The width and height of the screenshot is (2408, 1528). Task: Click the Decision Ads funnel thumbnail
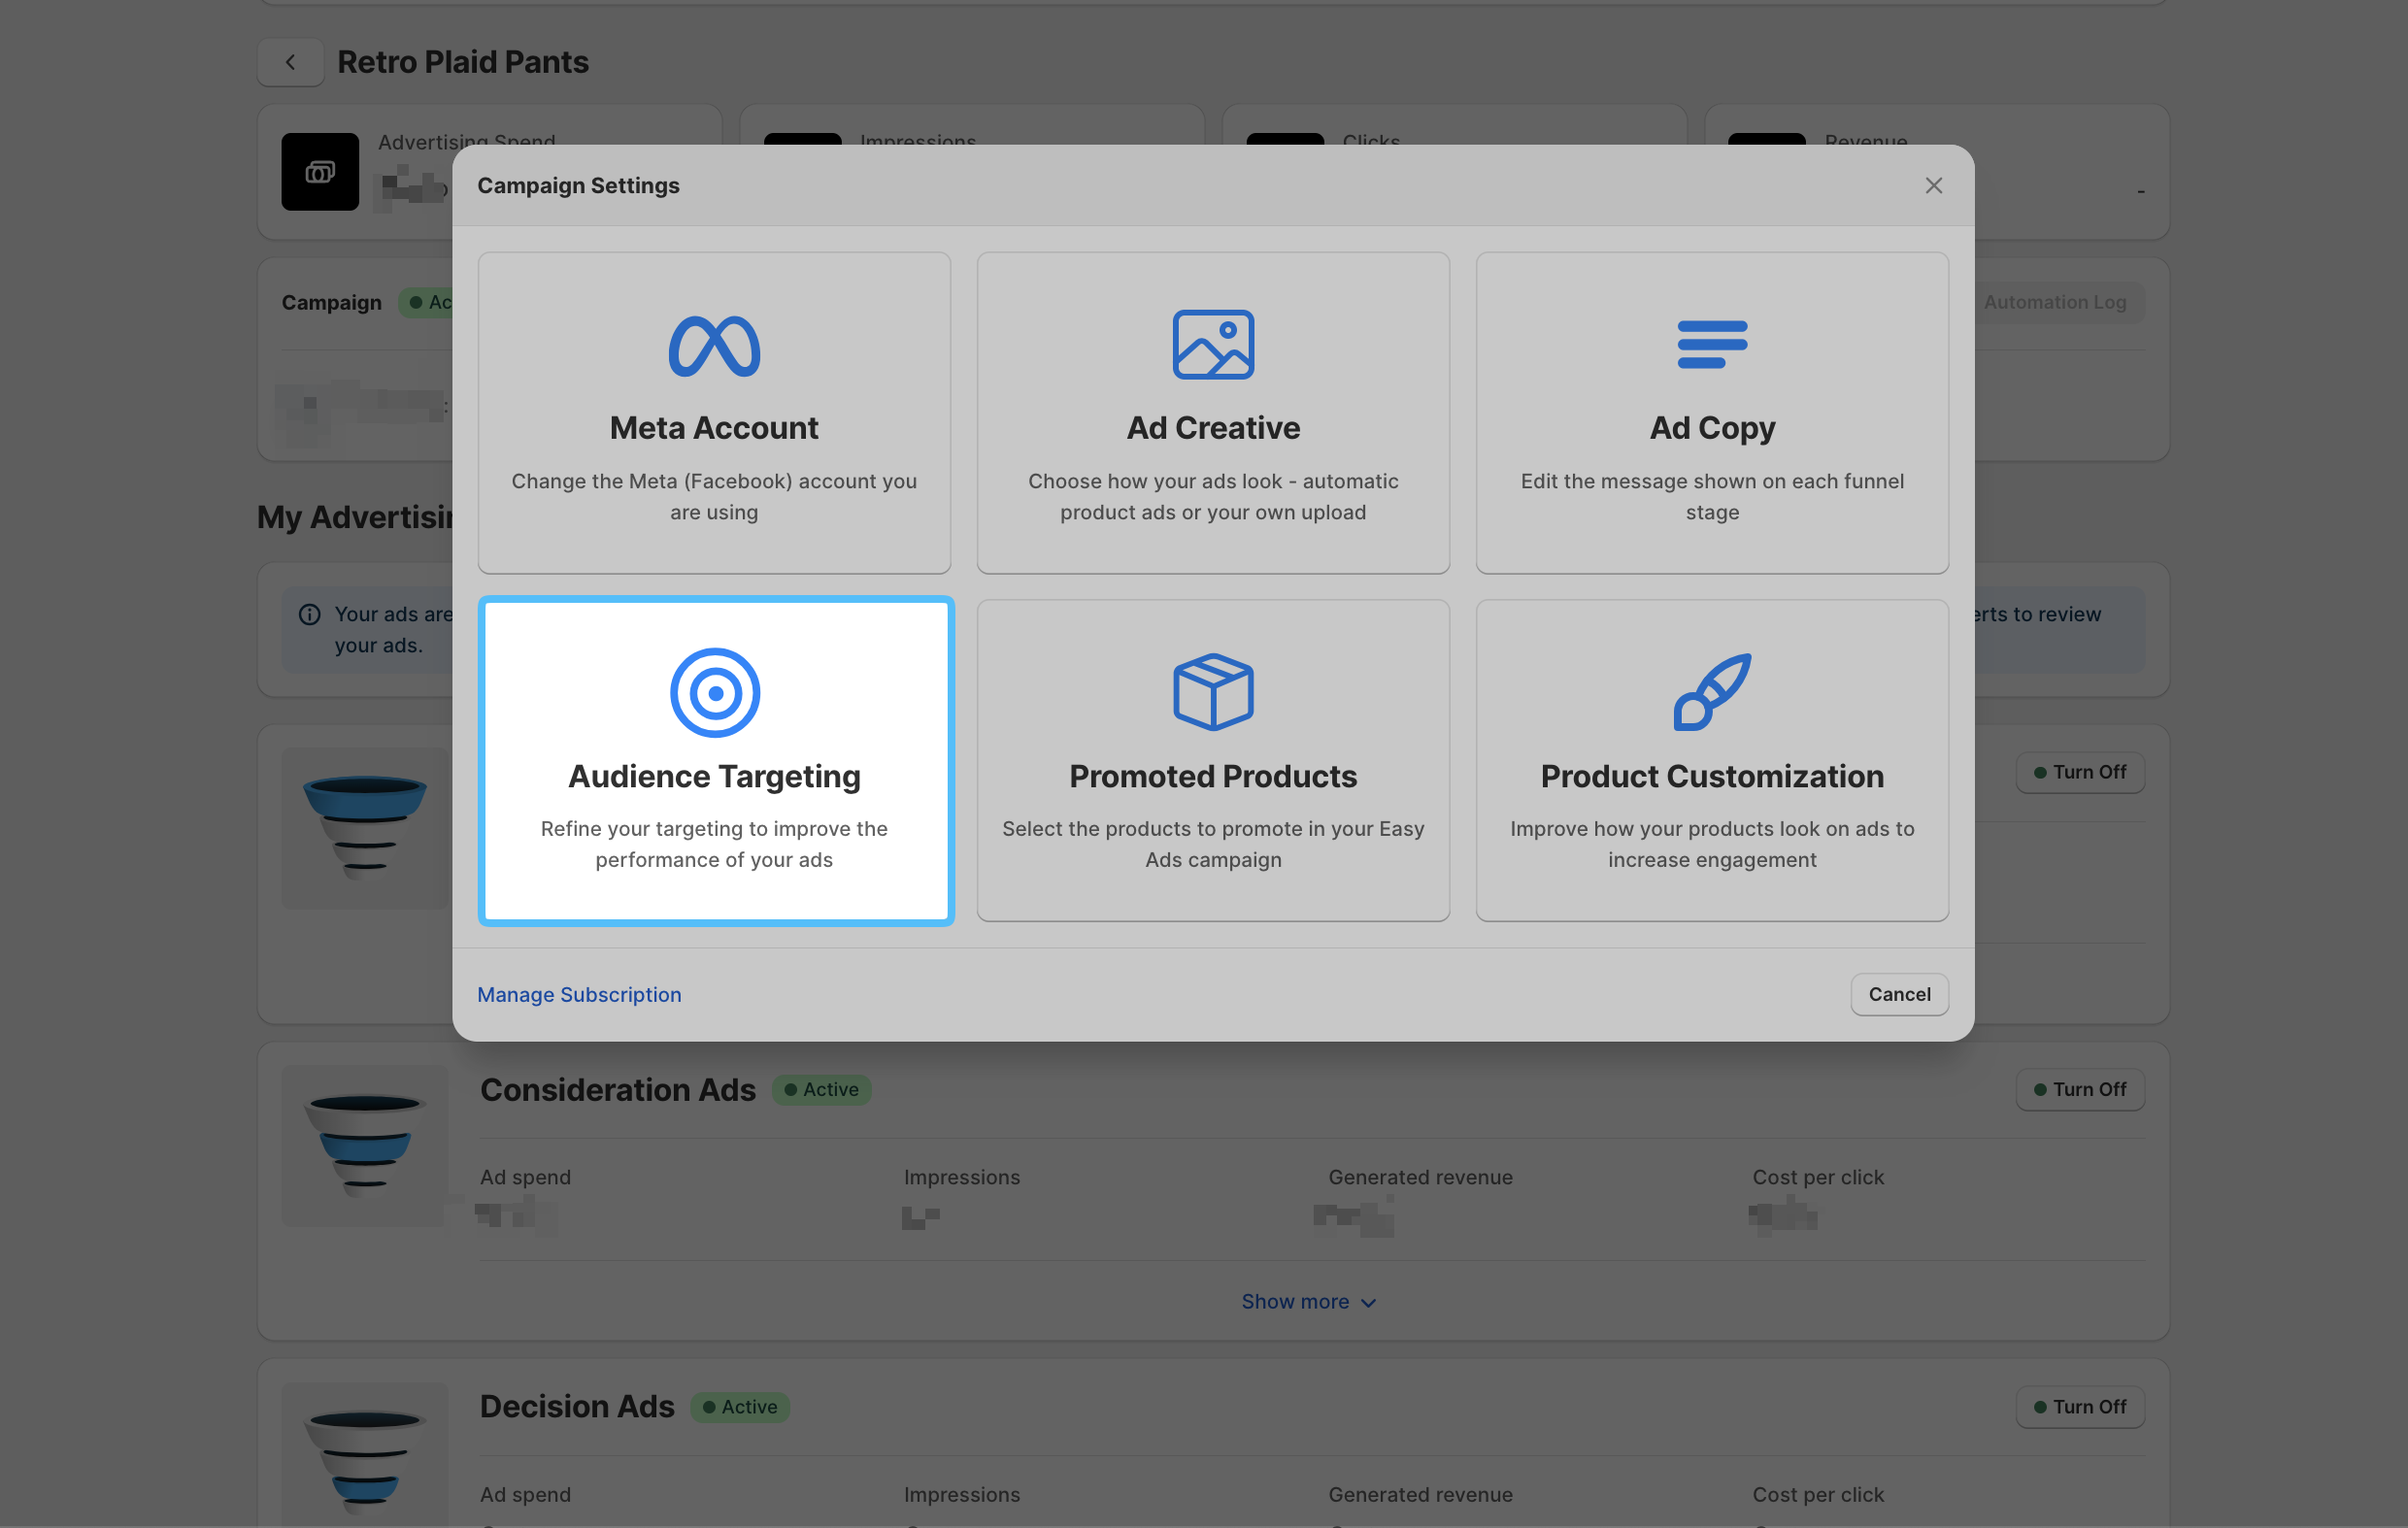[365, 1456]
